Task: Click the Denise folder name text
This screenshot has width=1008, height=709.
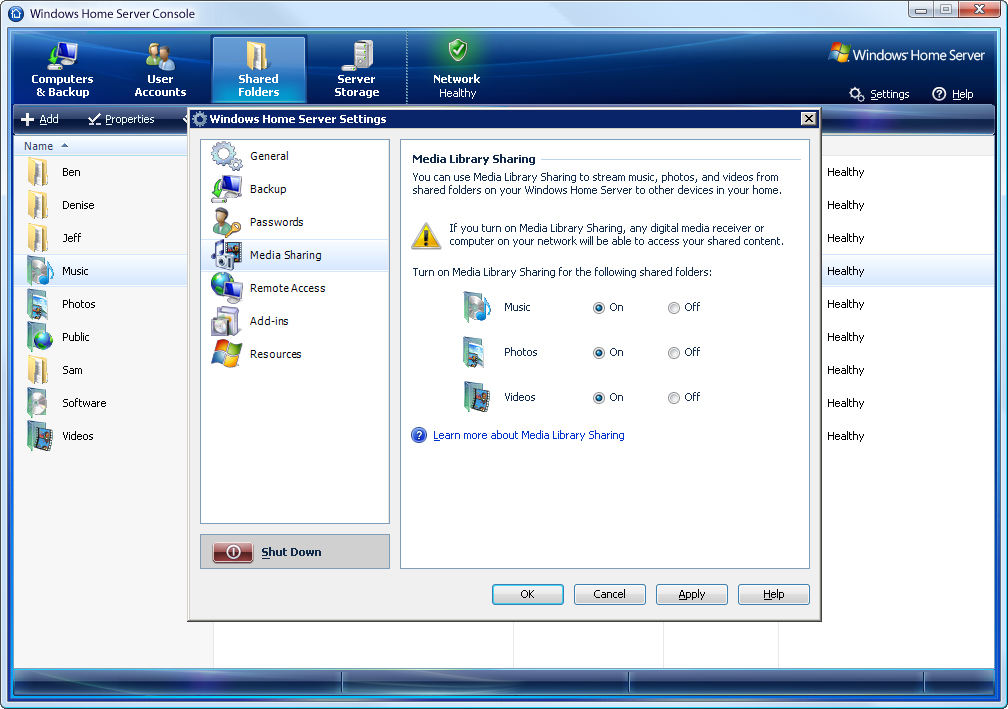Action: pos(78,205)
